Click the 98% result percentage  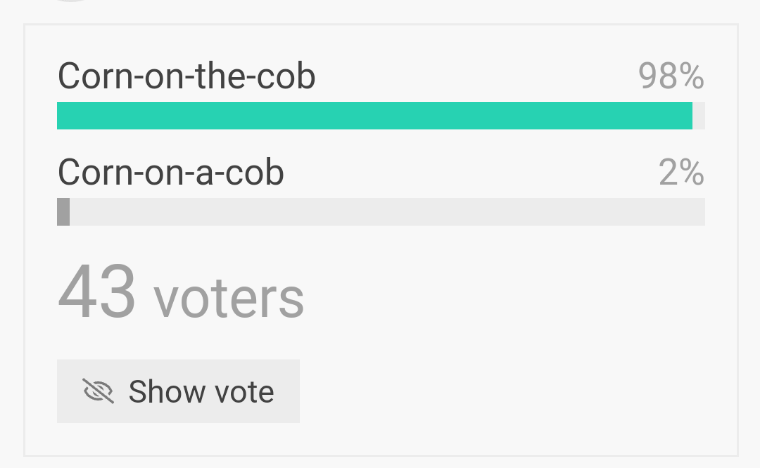672,76
